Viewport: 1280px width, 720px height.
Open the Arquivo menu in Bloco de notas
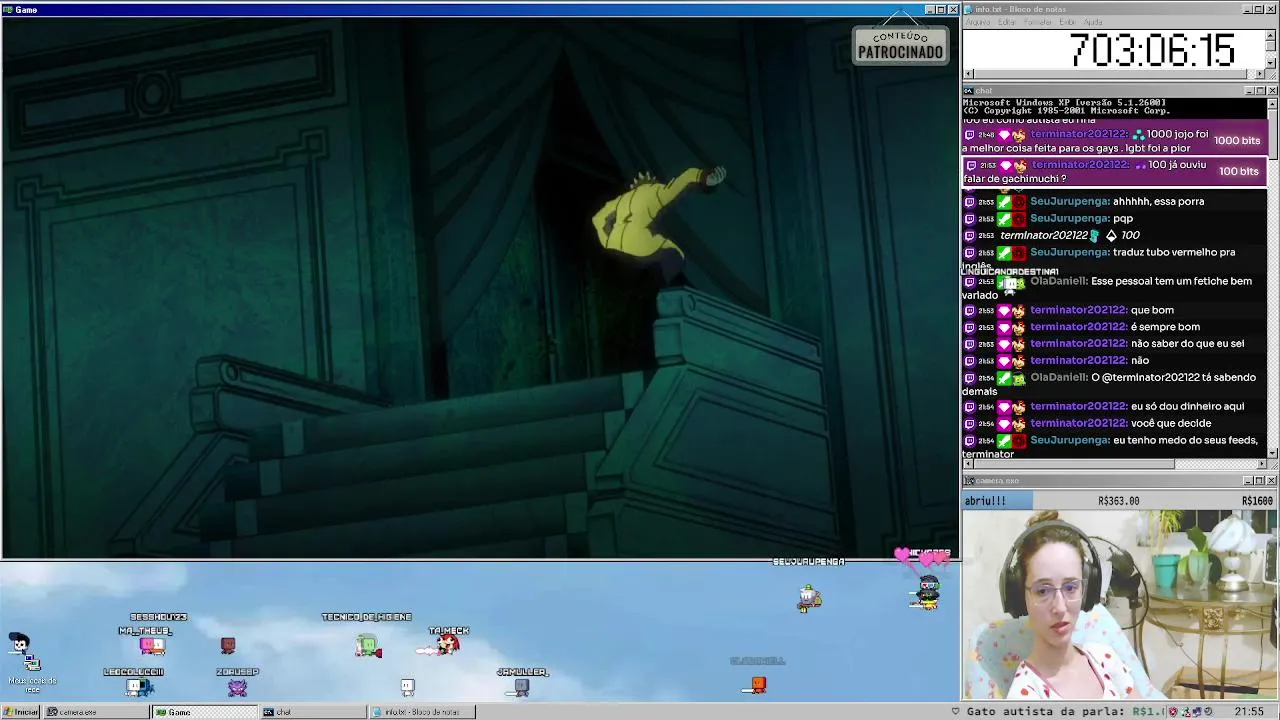(977, 22)
